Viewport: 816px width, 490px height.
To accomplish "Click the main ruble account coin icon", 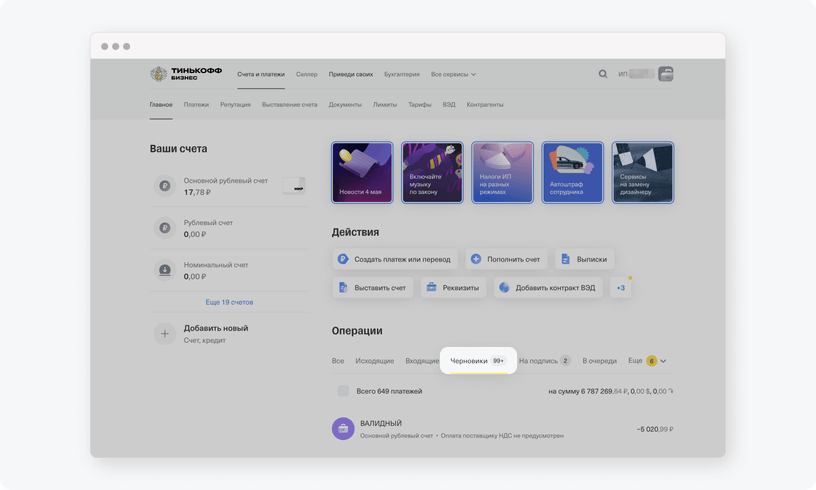I will pos(164,186).
